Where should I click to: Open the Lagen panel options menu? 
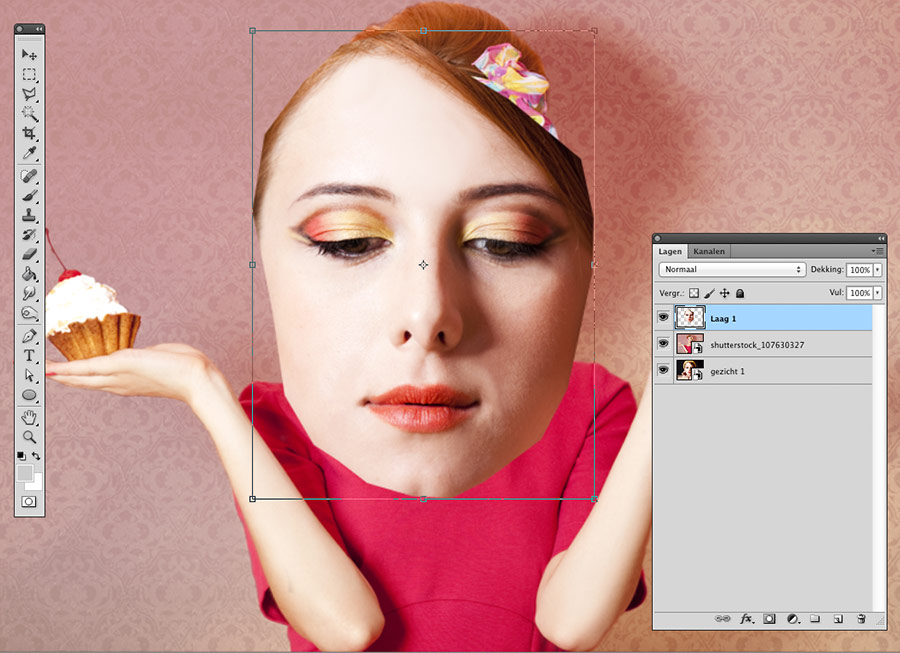877,251
